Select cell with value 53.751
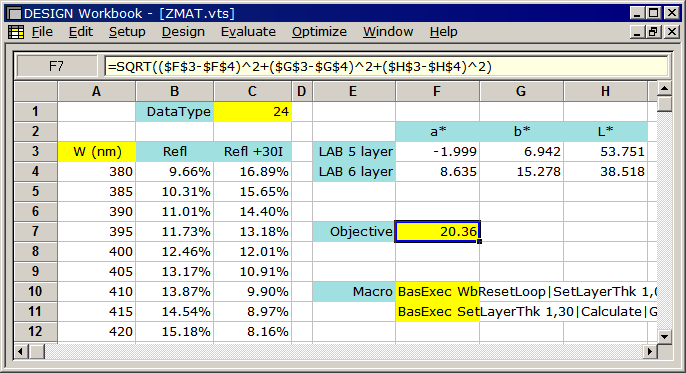This screenshot has width=686, height=373. (x=606, y=152)
